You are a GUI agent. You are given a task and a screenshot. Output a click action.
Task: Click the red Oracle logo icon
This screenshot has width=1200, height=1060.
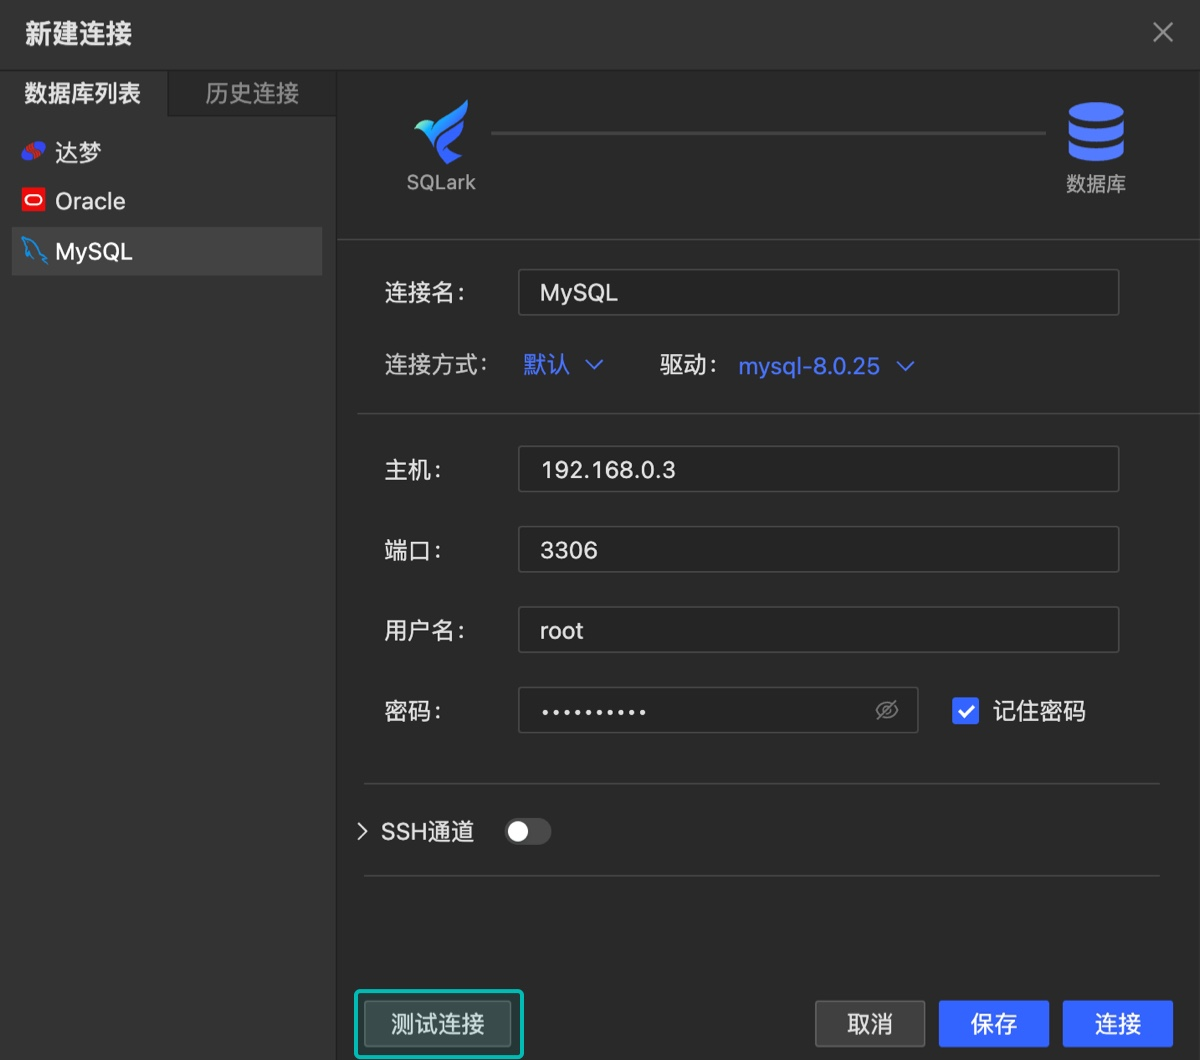click(x=33, y=200)
